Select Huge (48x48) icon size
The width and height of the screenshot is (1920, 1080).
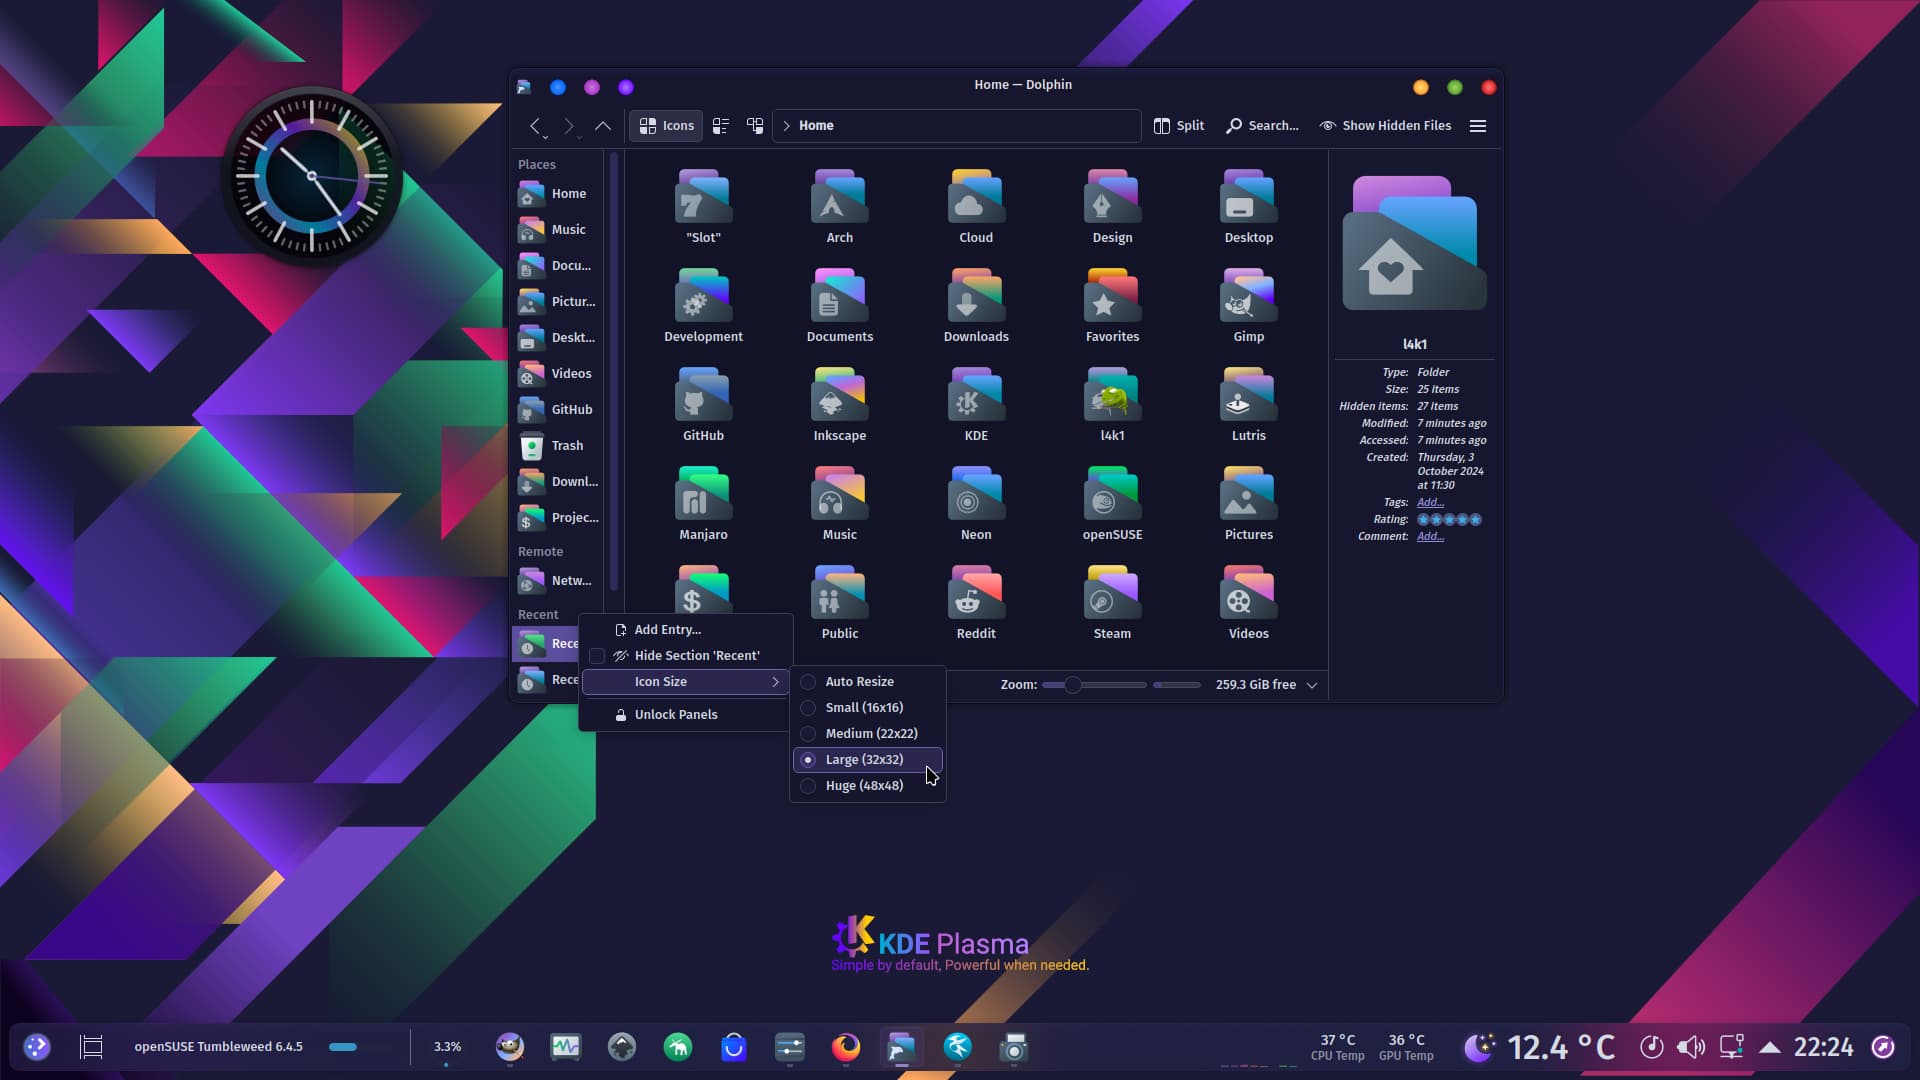tap(864, 786)
